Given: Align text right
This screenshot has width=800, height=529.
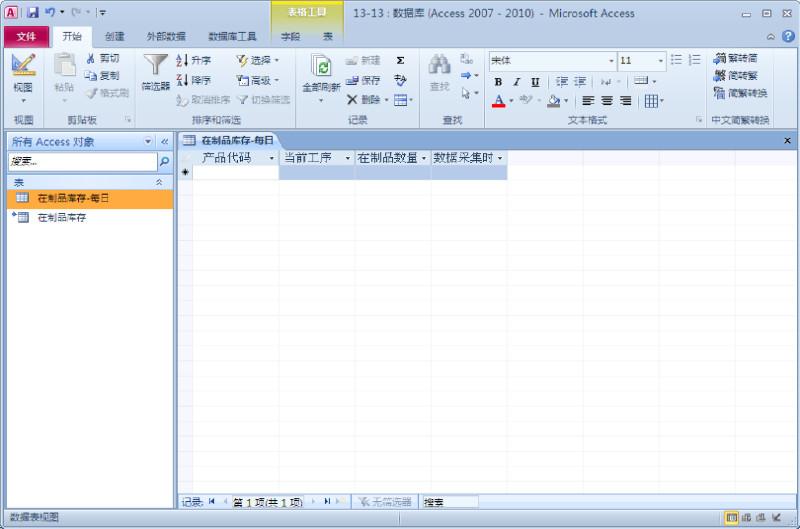Looking at the screenshot, I should pos(626,101).
